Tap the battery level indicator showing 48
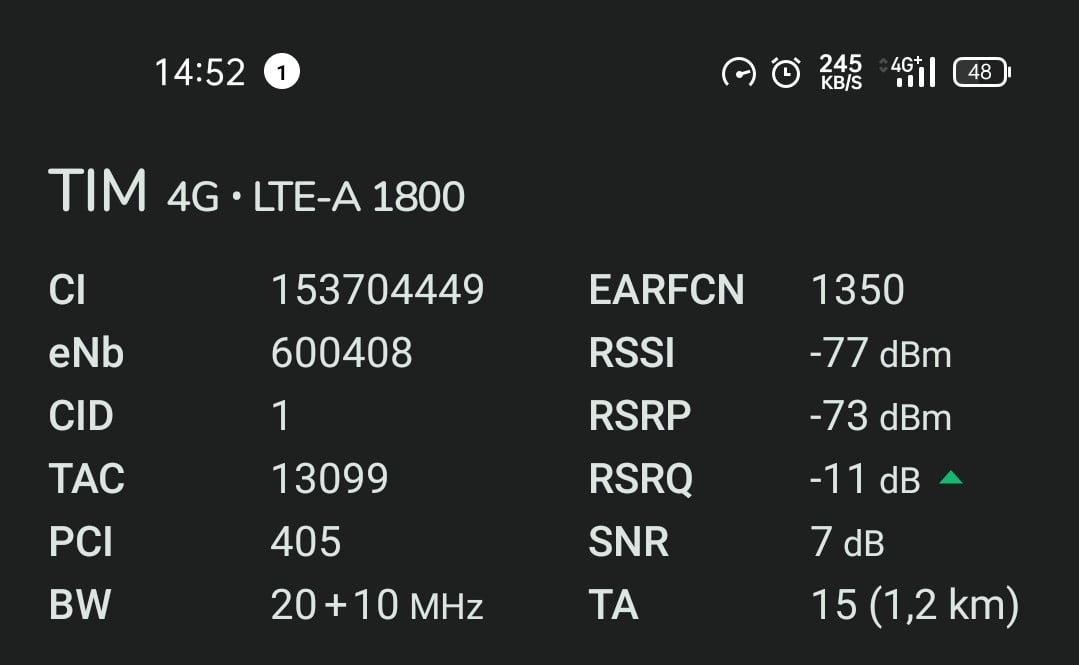The width and height of the screenshot is (1079, 665). (x=982, y=72)
